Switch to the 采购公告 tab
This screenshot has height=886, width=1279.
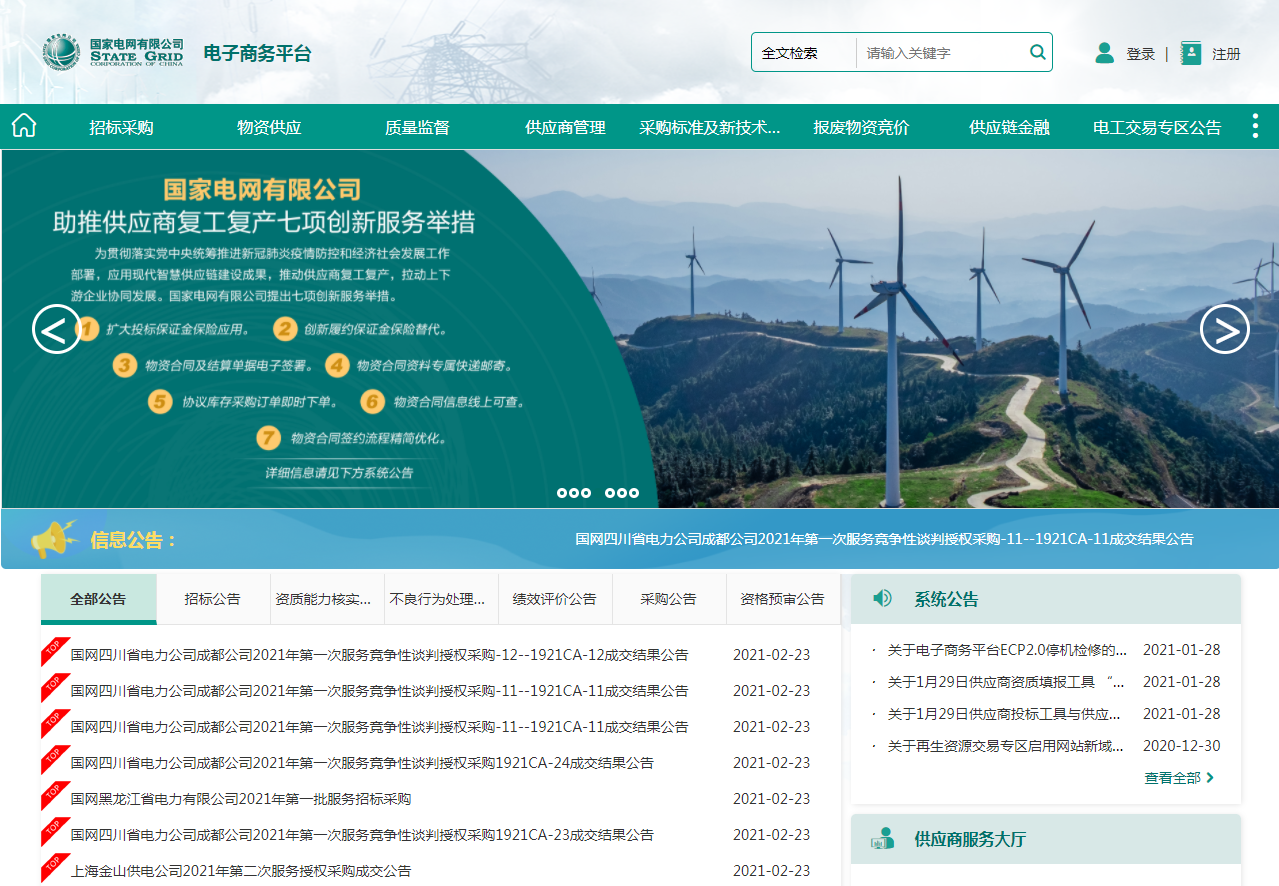click(668, 599)
